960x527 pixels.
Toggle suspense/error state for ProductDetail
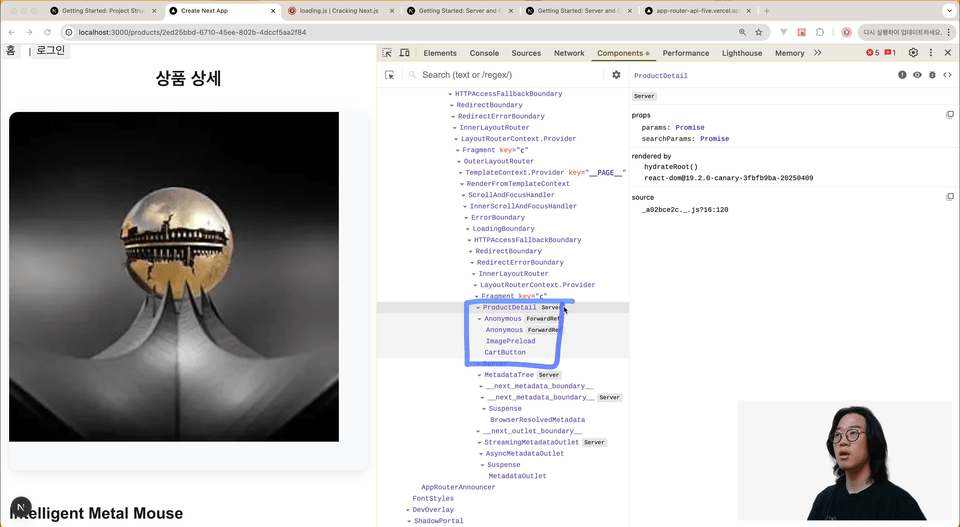(902, 75)
